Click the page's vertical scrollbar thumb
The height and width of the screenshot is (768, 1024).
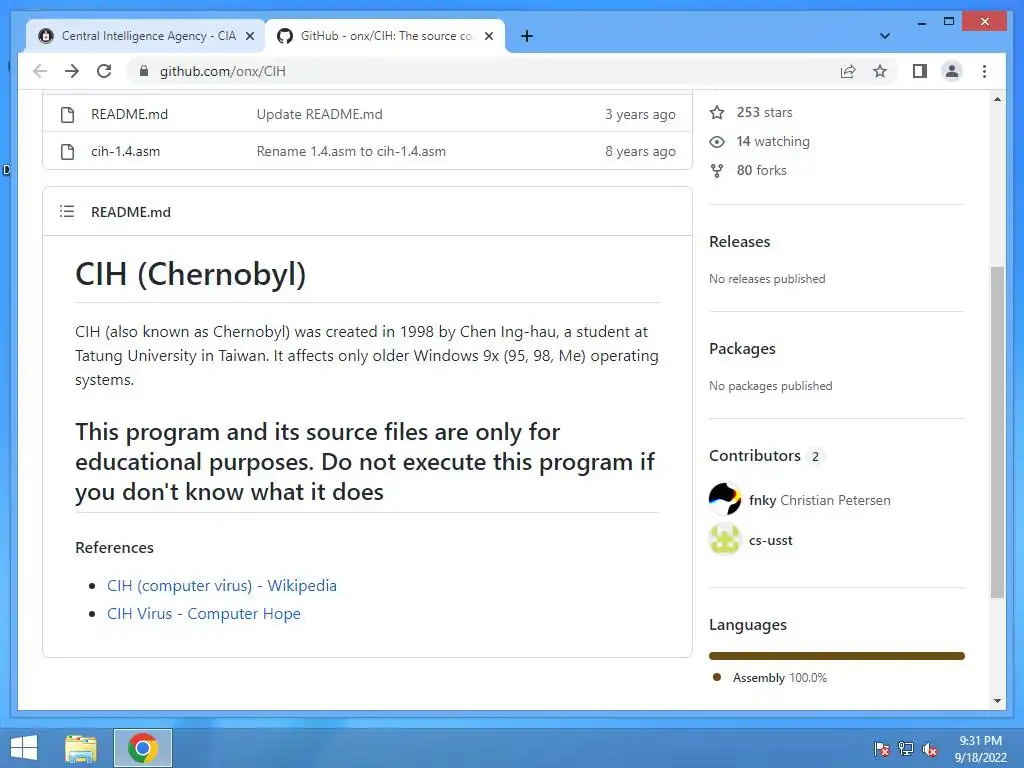[x=997, y=432]
